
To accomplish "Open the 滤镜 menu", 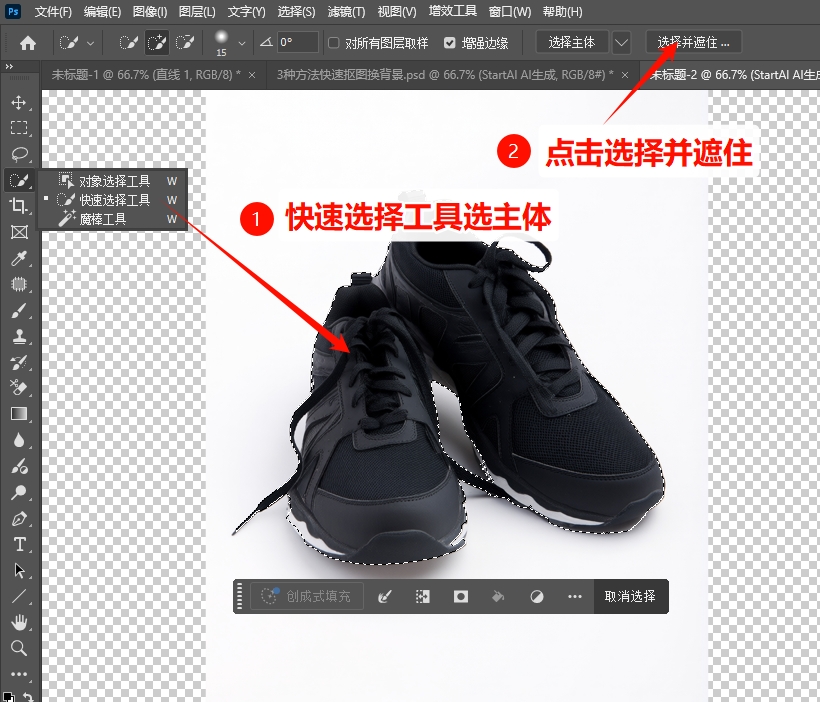I will click(x=345, y=11).
